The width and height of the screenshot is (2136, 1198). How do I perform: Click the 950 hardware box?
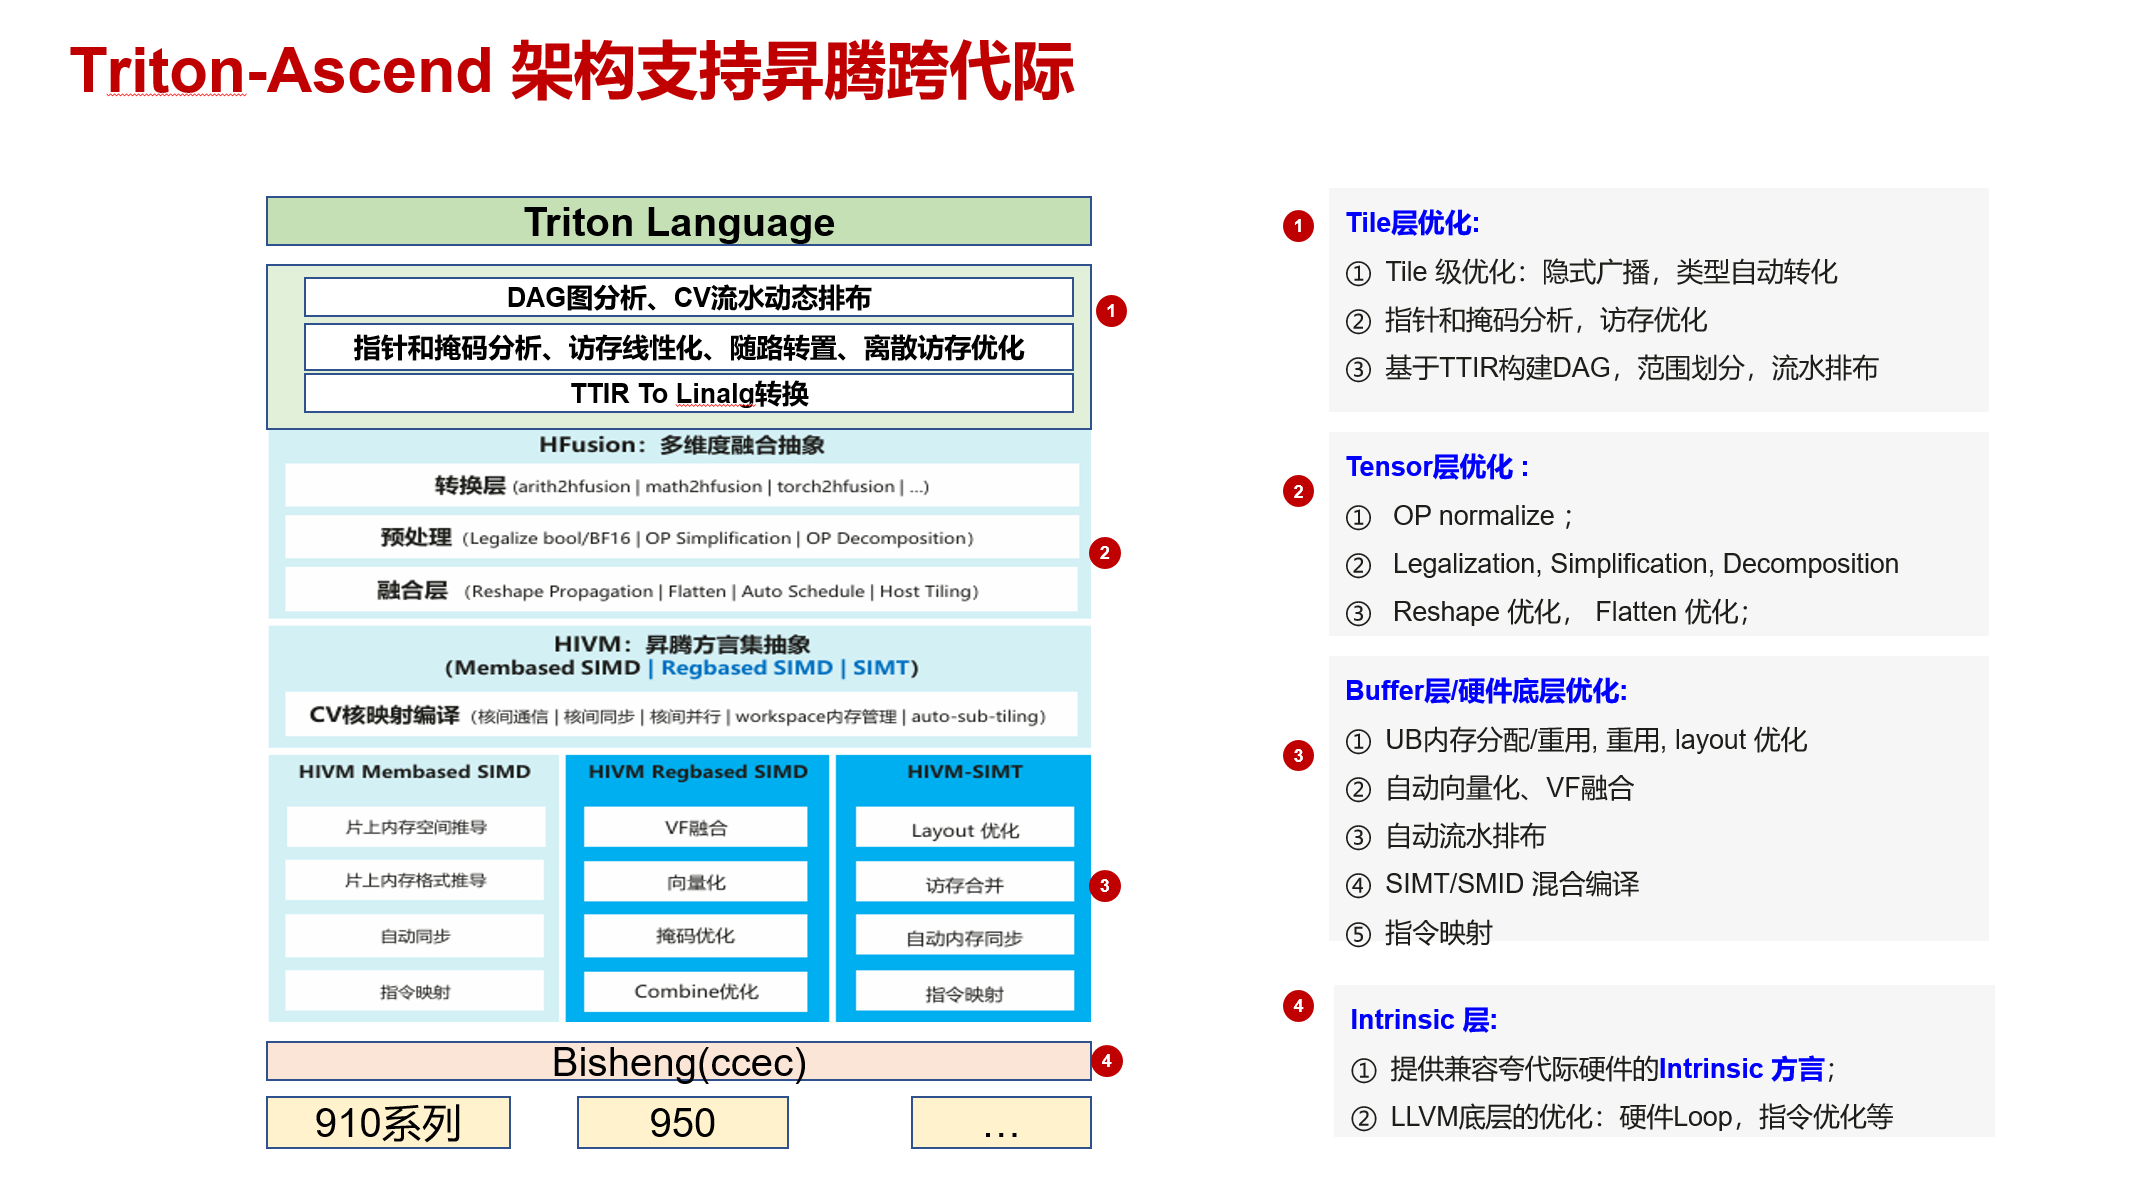[x=682, y=1123]
